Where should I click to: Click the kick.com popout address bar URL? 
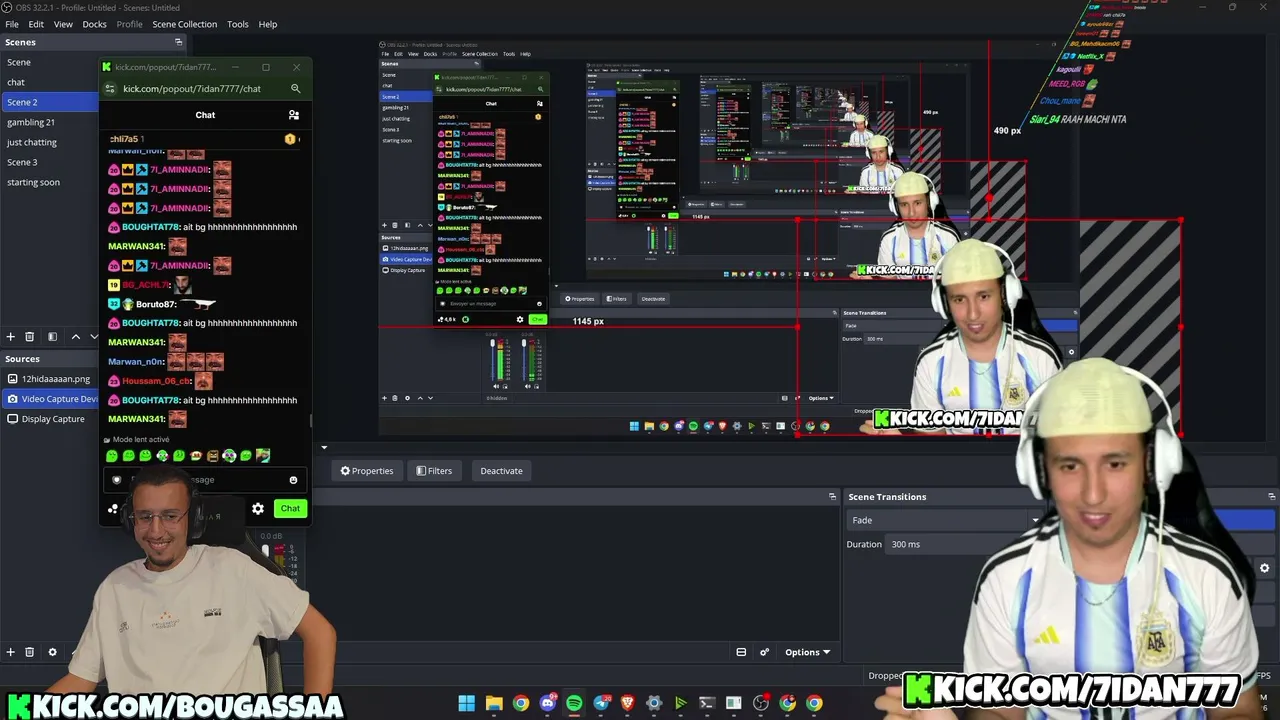point(192,89)
